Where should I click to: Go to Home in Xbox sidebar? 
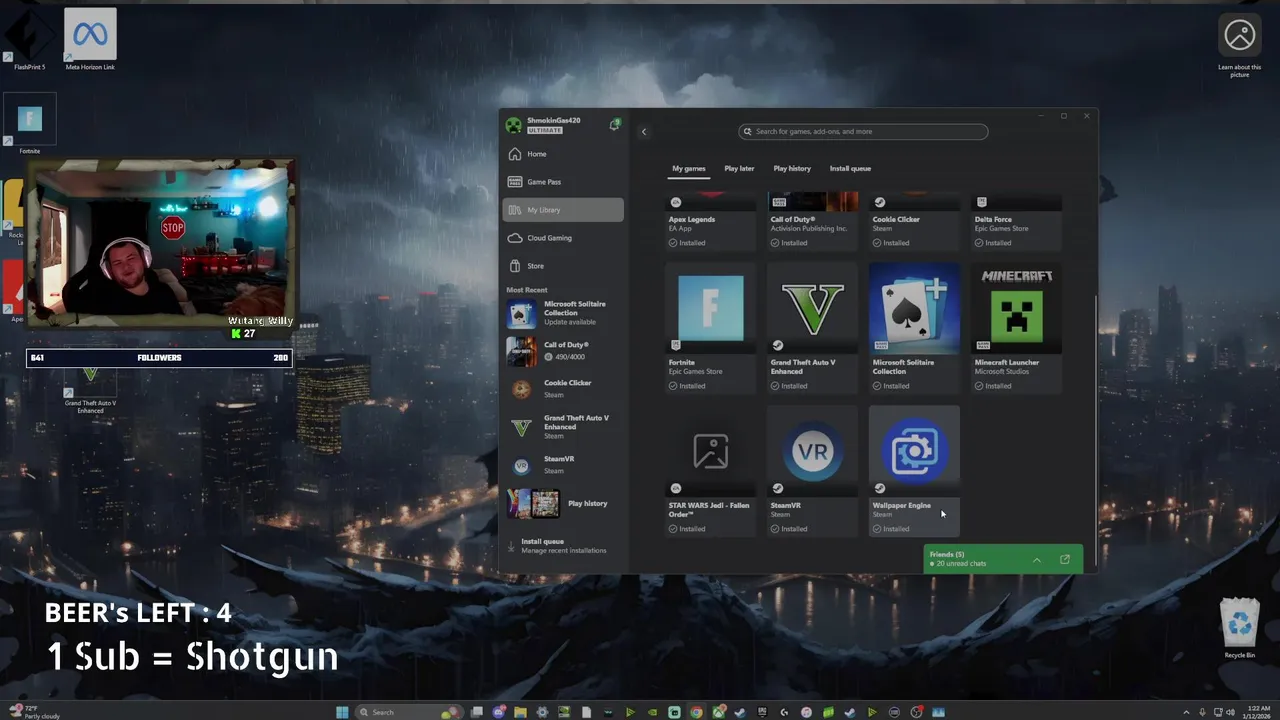click(x=563, y=154)
